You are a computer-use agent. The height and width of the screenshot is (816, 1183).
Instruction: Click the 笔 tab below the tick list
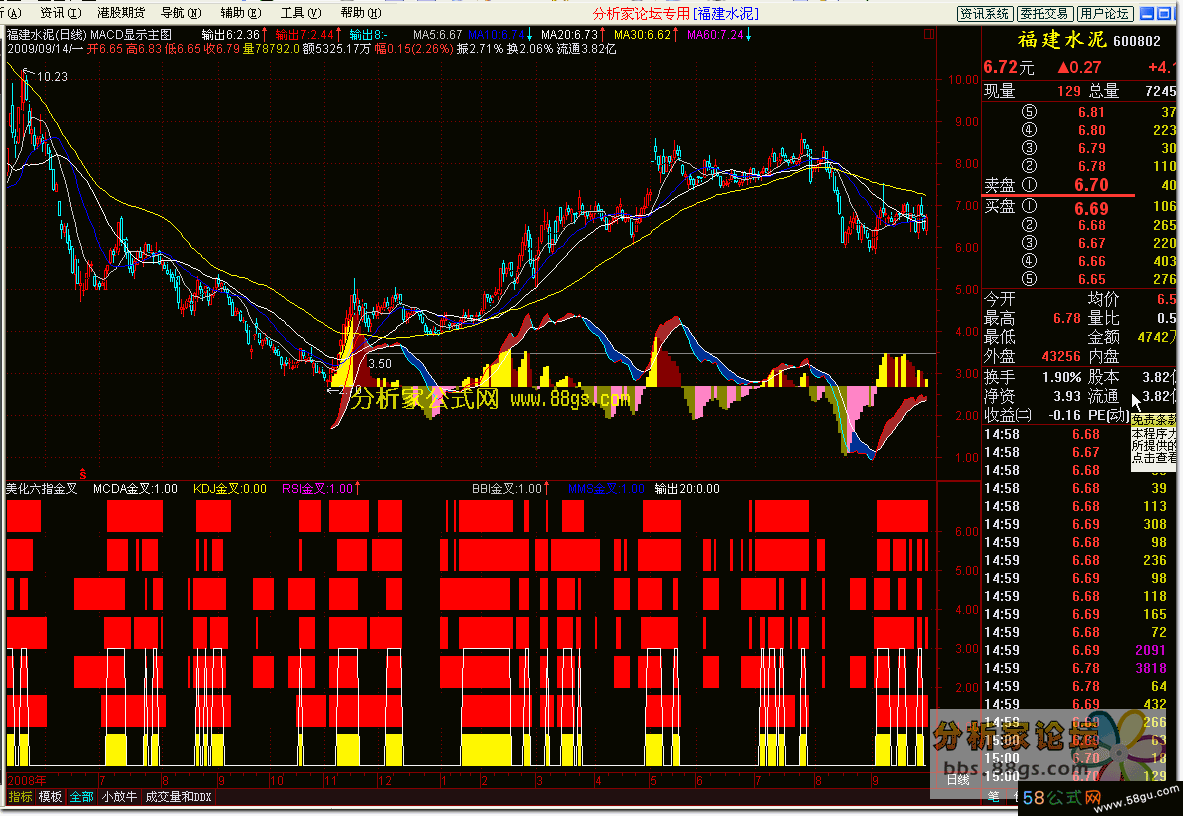tap(994, 796)
